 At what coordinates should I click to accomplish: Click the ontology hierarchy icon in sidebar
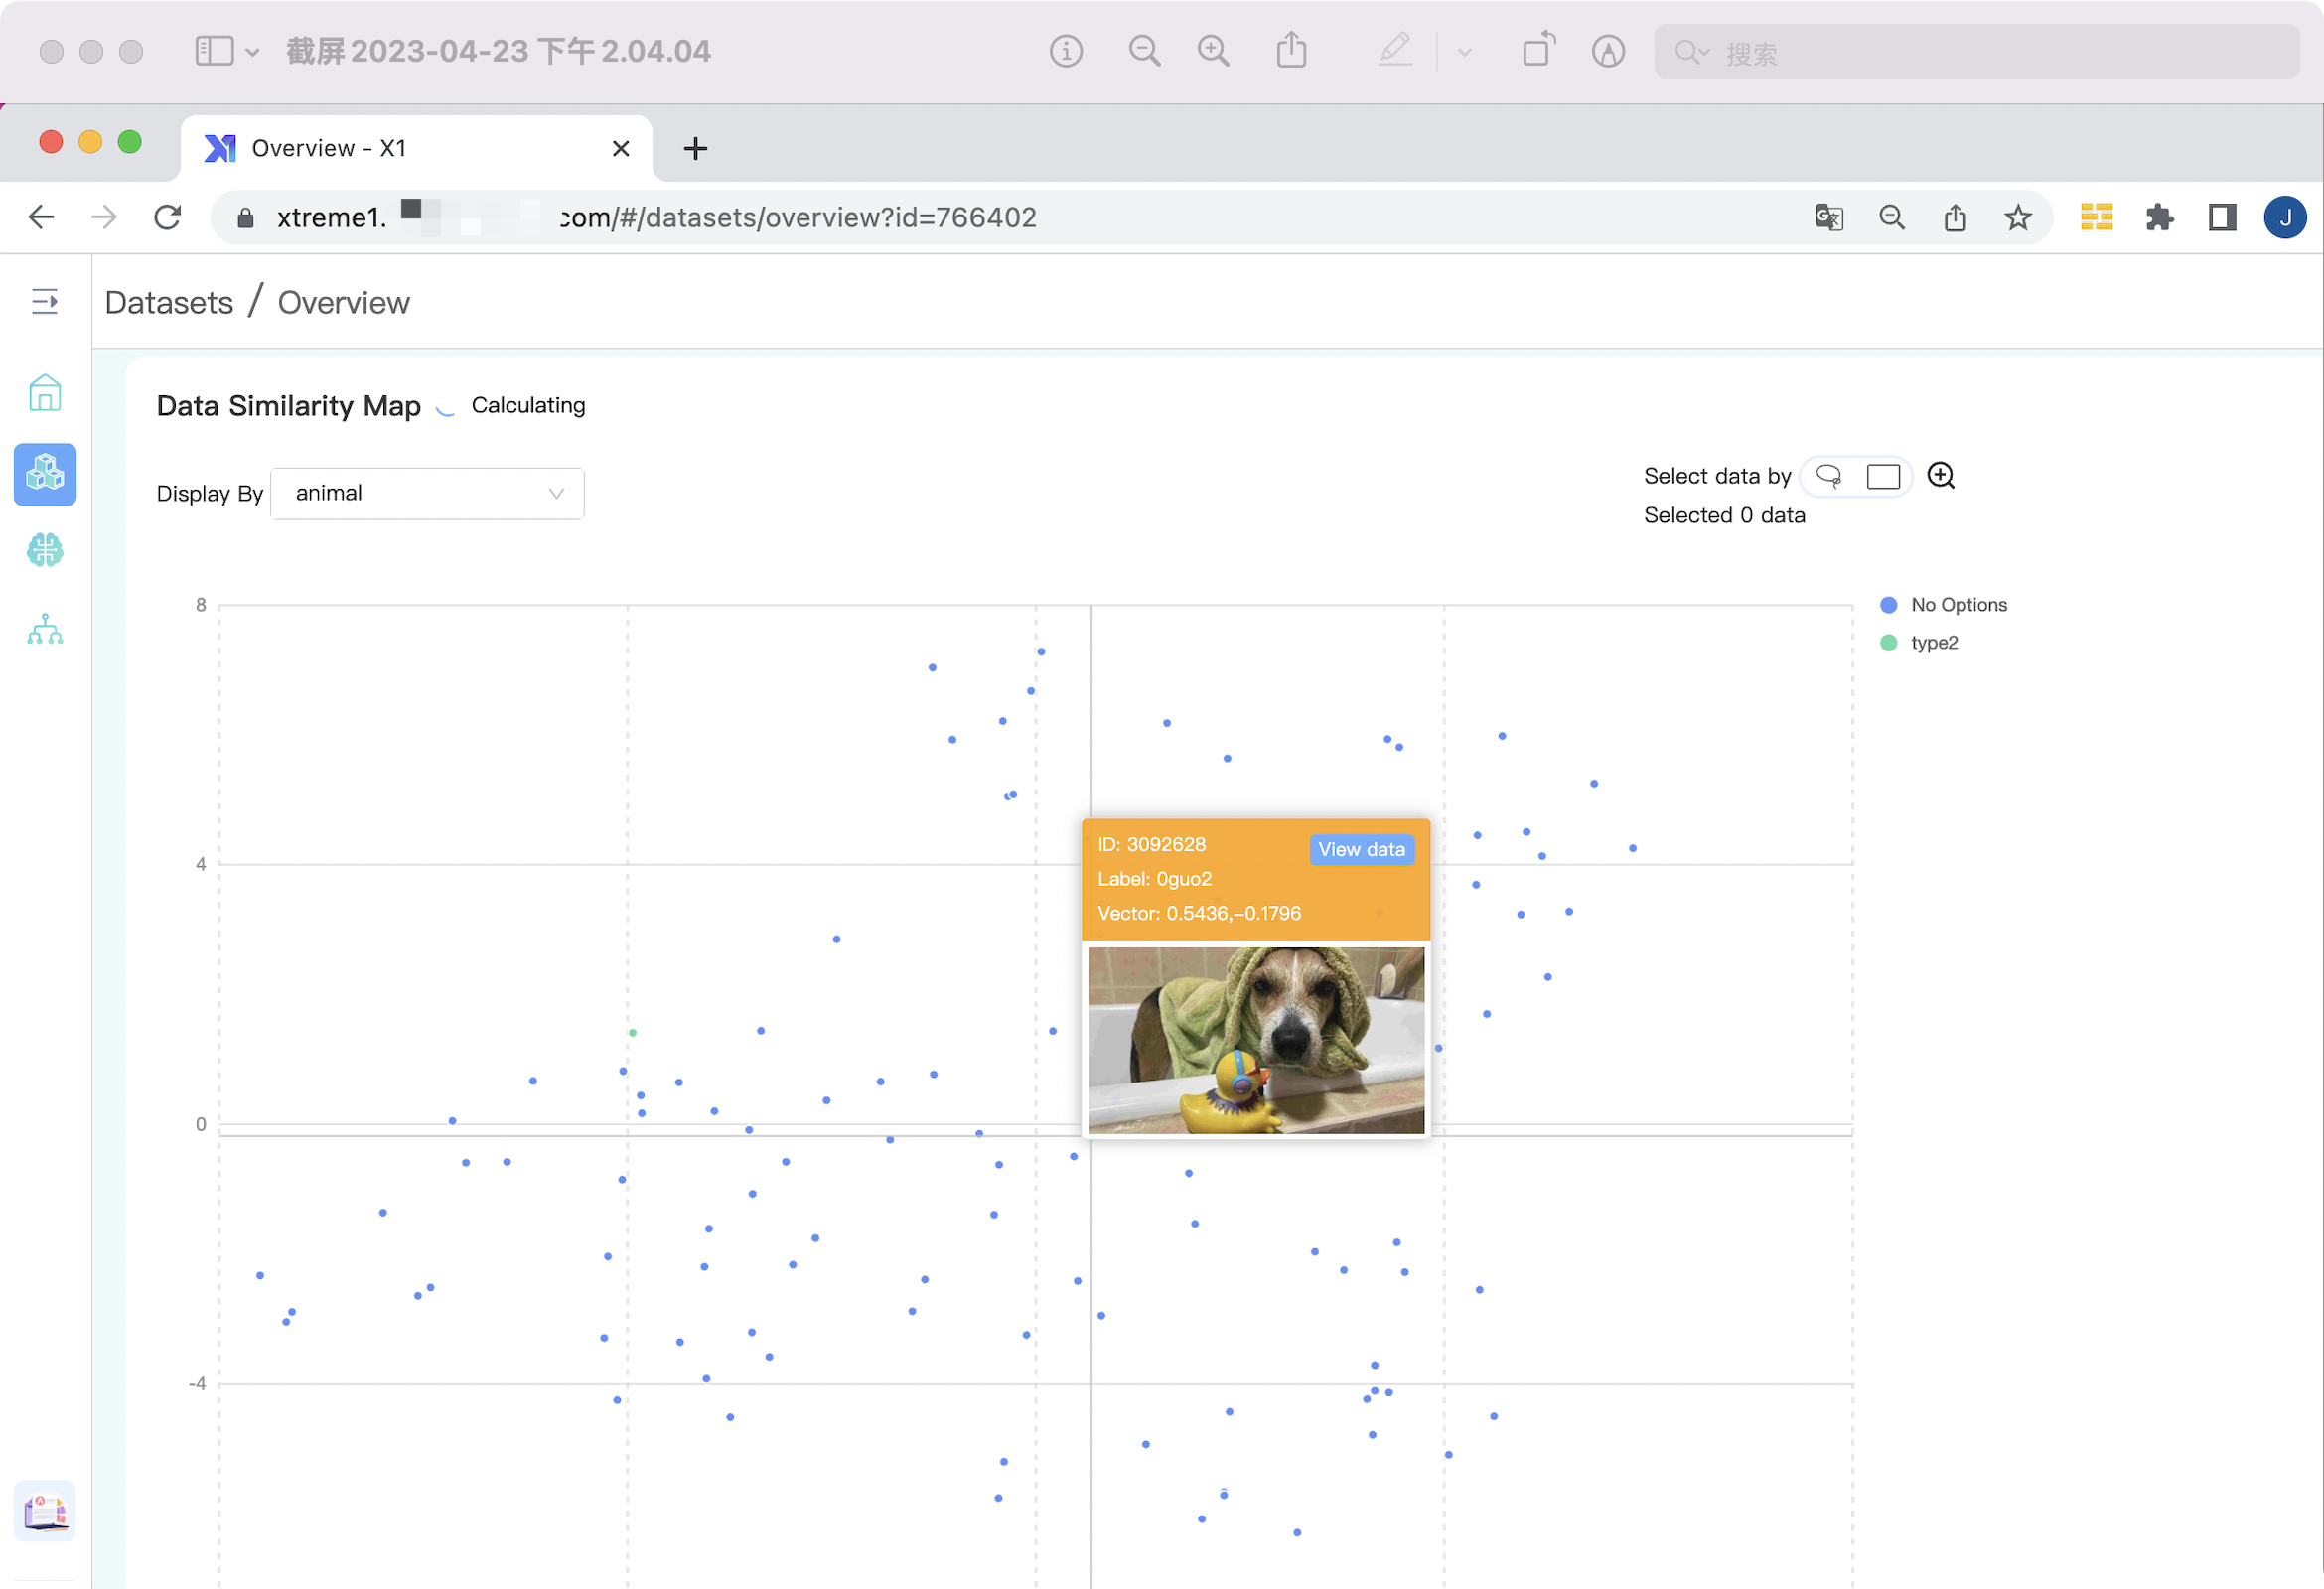point(45,630)
